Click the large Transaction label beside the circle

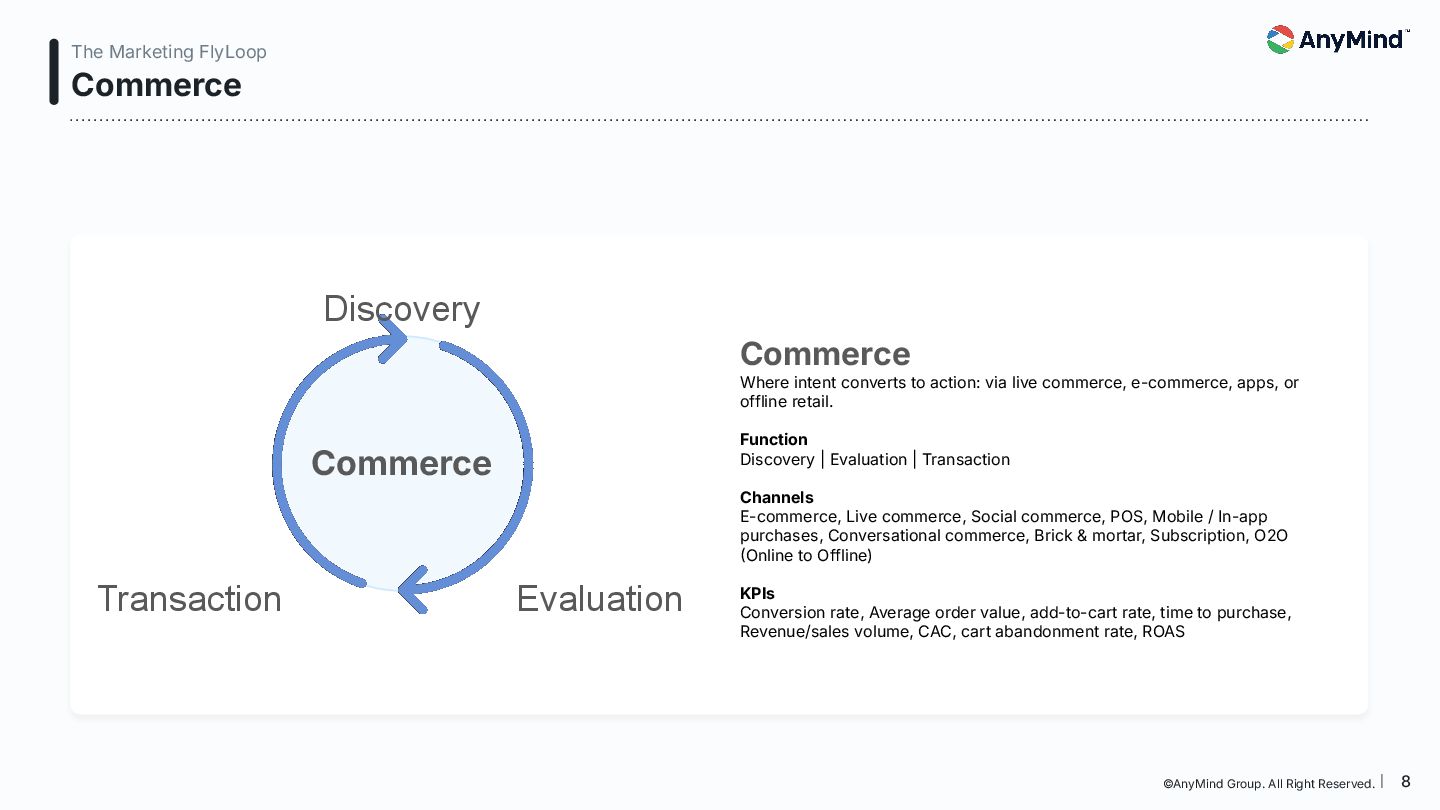[x=189, y=598]
